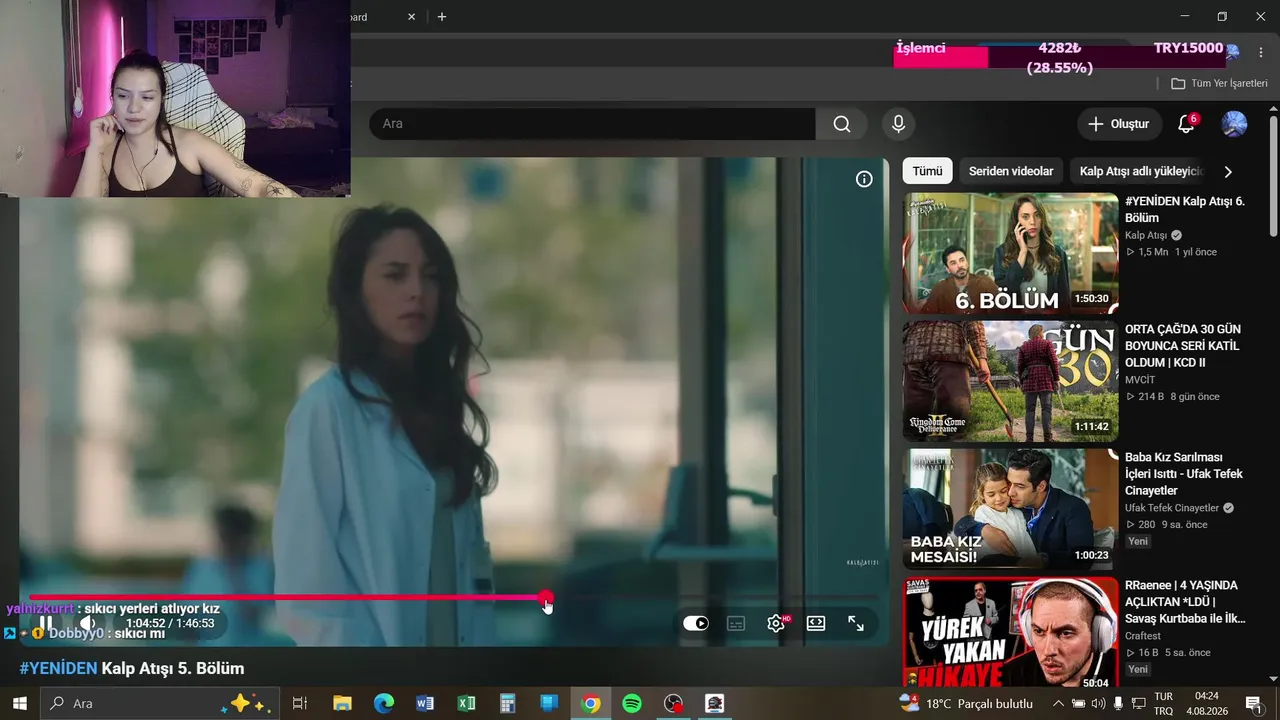Click the Oluştur create button

pos(1119,124)
